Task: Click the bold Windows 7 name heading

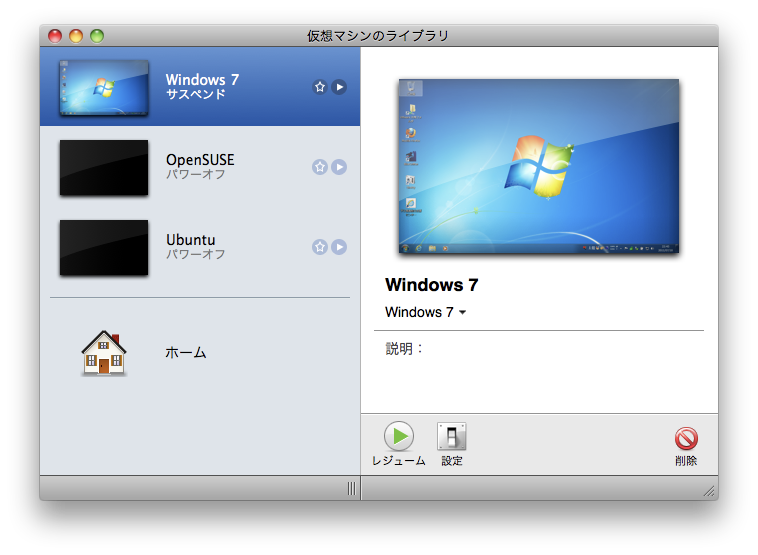Action: (432, 285)
